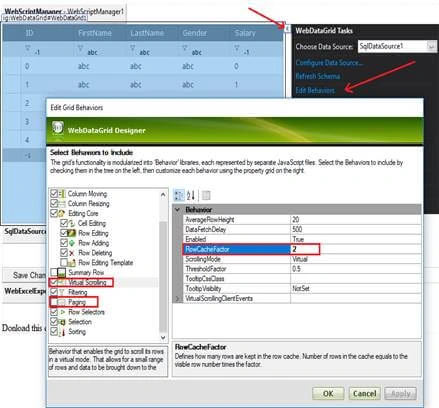Click the OK button
The image size is (439, 408).
click(x=328, y=394)
